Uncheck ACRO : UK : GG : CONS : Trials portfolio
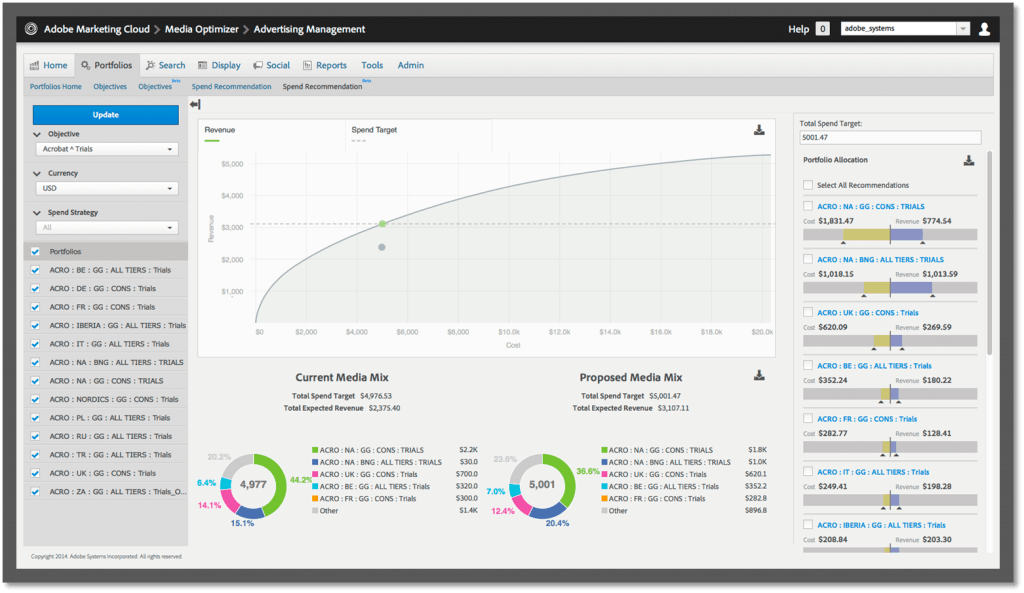Image resolution: width=1024 pixels, height=593 pixels. click(x=35, y=473)
